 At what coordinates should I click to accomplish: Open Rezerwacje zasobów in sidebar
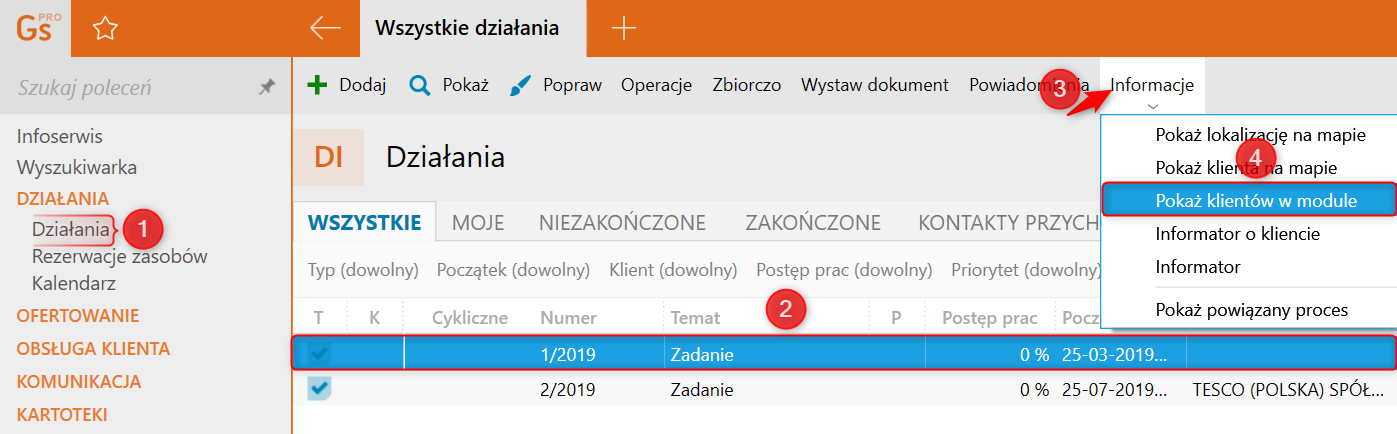pos(119,256)
